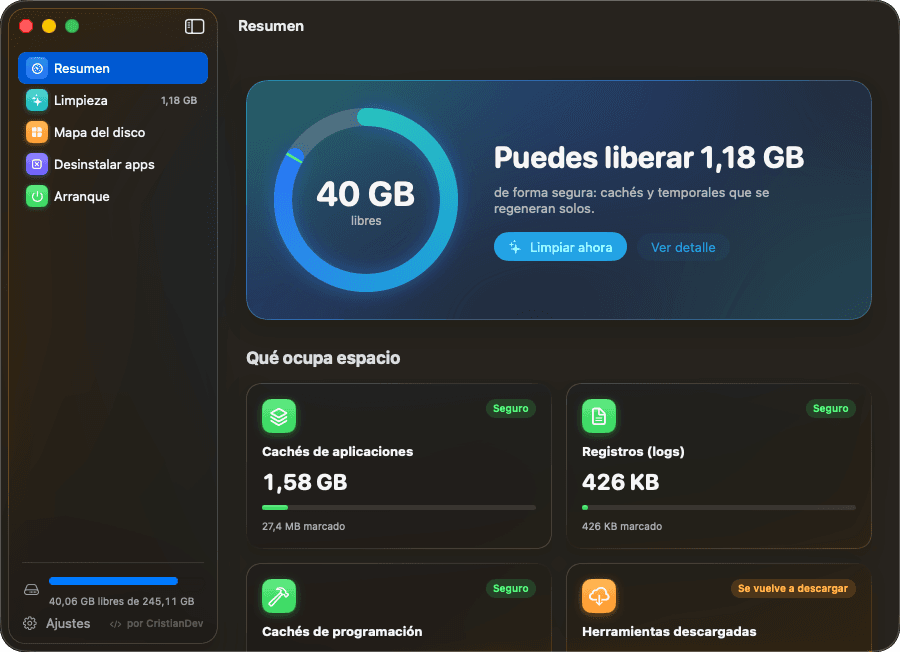Open the Arranque section
Image resolution: width=900 pixels, height=652 pixels.
coord(113,197)
